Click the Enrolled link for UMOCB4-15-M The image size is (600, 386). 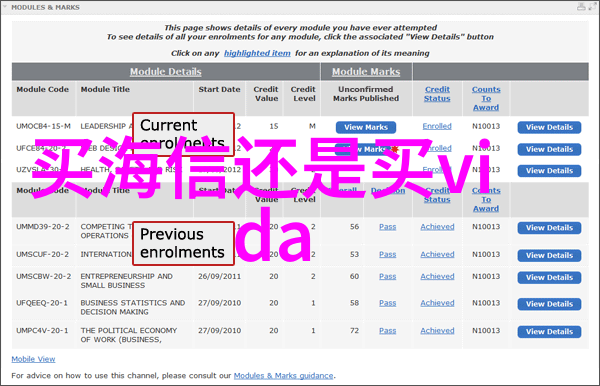[x=437, y=126]
